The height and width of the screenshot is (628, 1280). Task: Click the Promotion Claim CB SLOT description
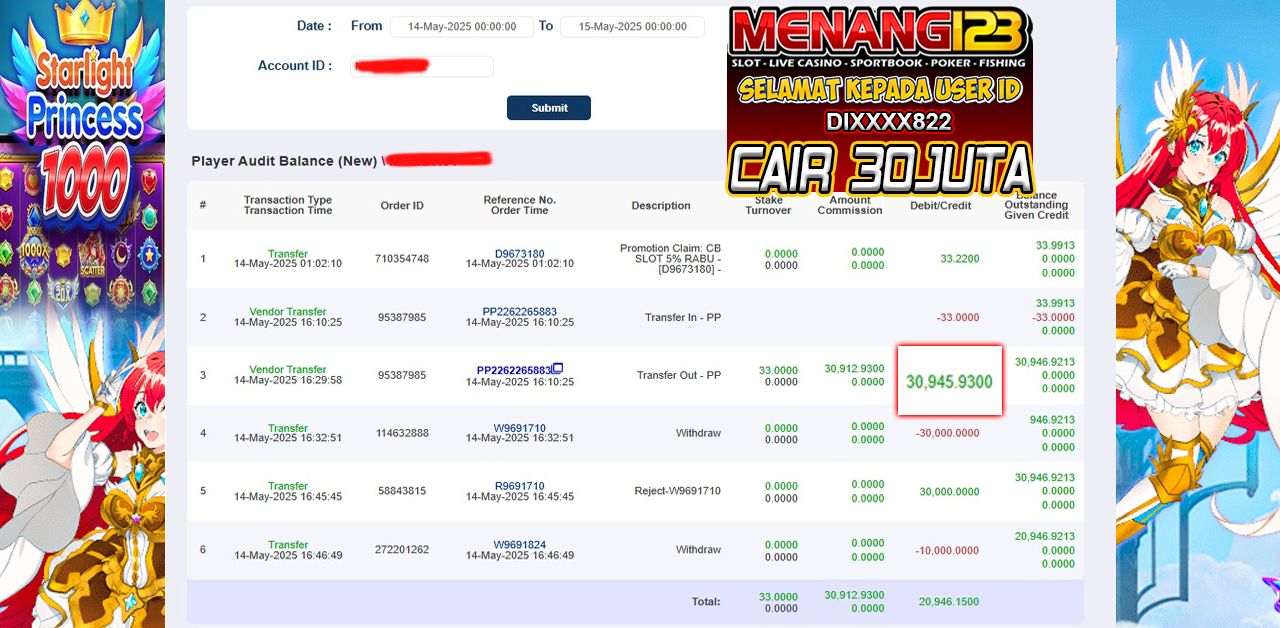[x=670, y=259]
